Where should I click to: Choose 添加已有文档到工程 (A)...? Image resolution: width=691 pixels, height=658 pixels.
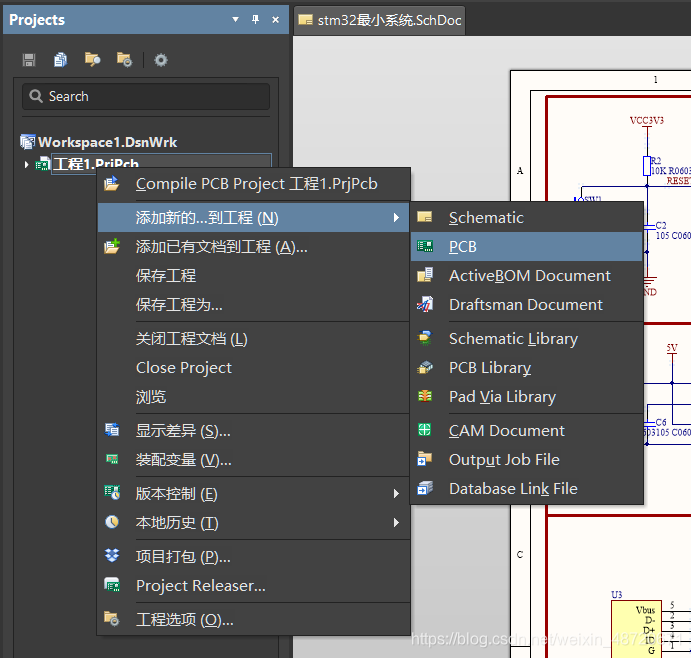click(x=254, y=247)
